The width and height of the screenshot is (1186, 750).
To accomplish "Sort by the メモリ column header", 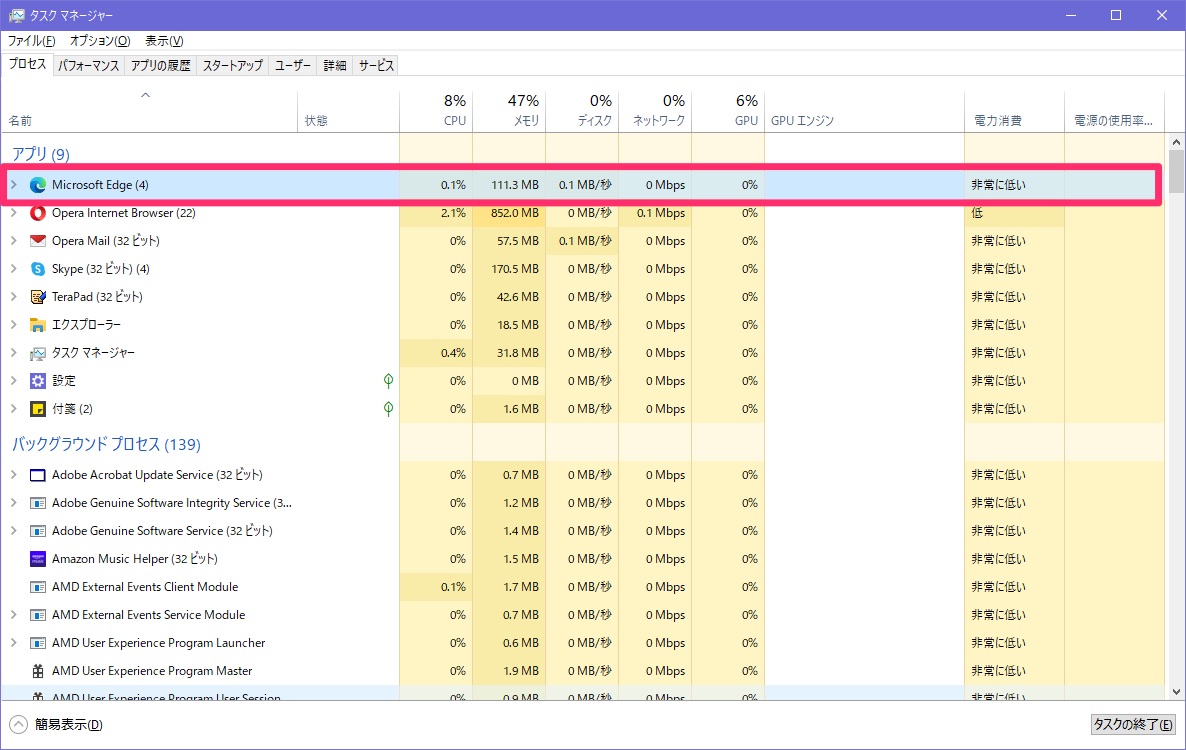I will (509, 110).
